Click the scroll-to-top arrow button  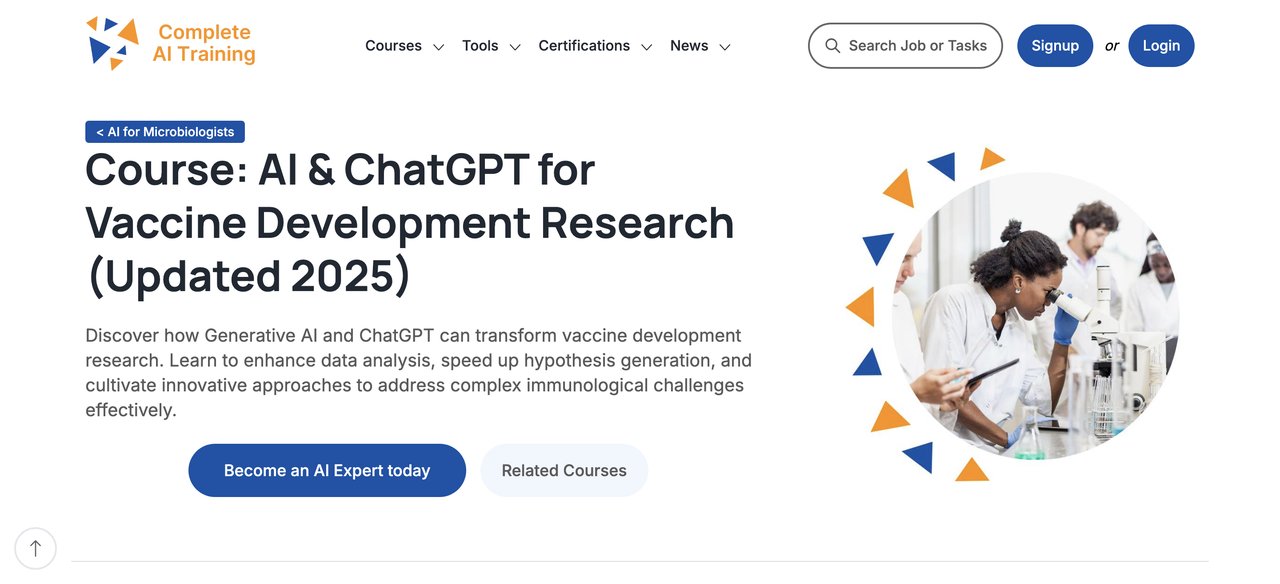coord(36,548)
